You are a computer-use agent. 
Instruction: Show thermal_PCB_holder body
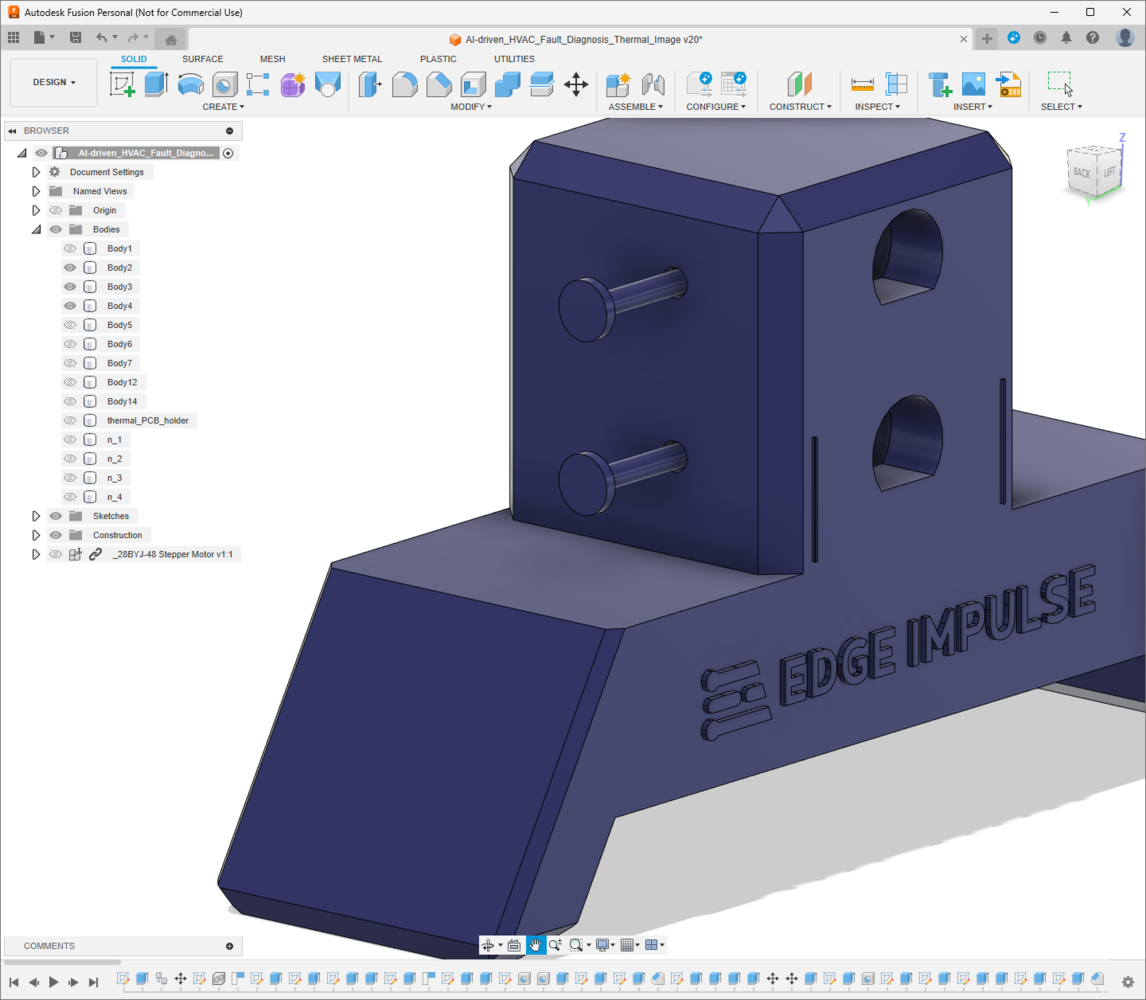coord(70,420)
